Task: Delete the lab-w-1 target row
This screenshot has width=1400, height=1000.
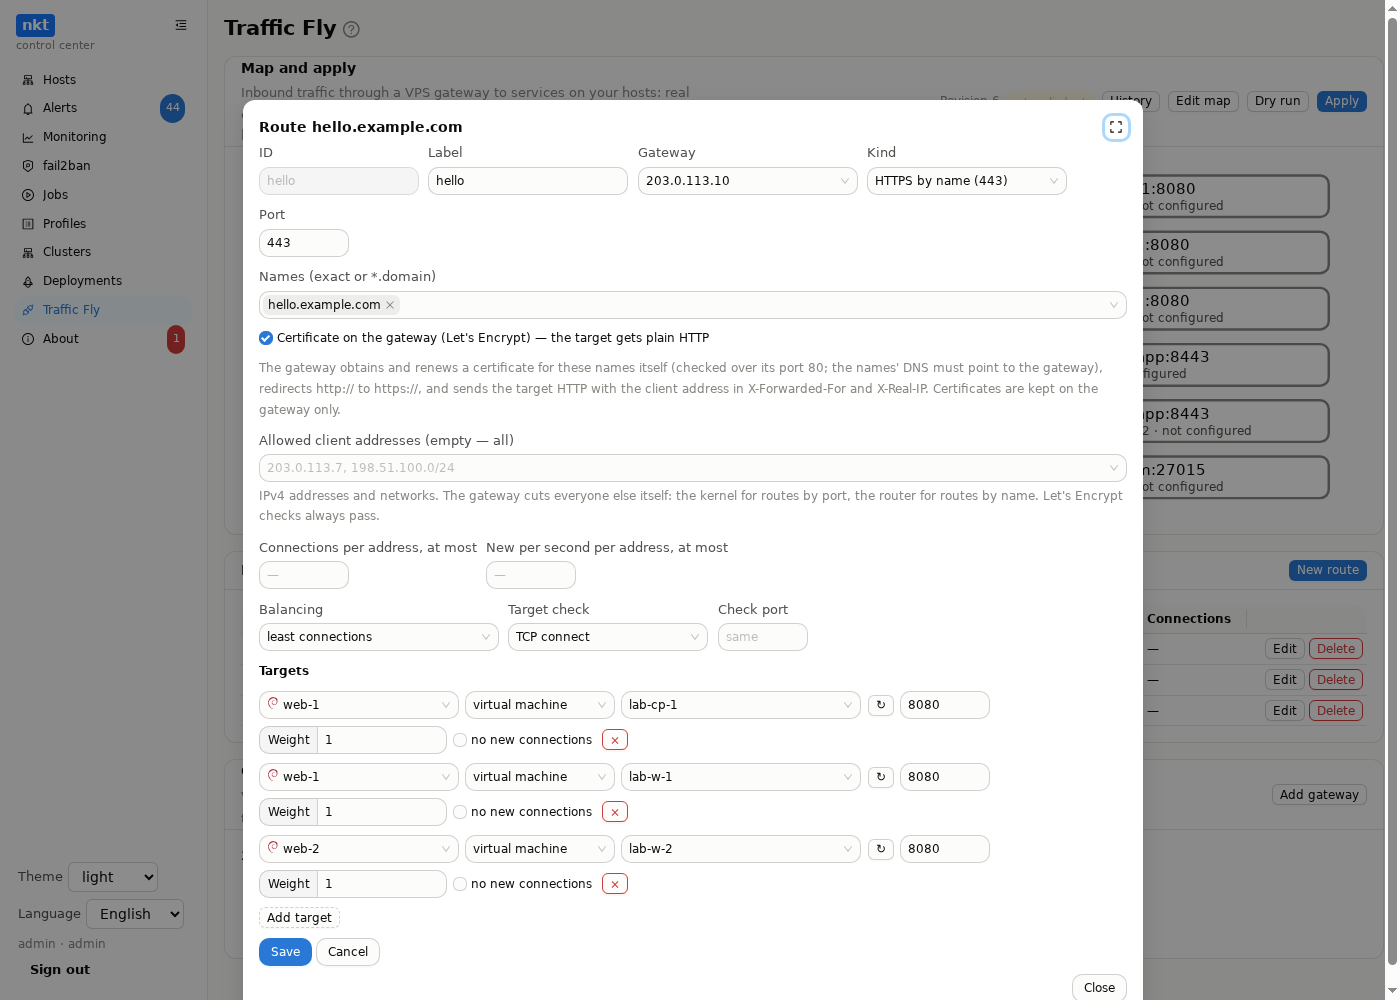Action: point(615,812)
